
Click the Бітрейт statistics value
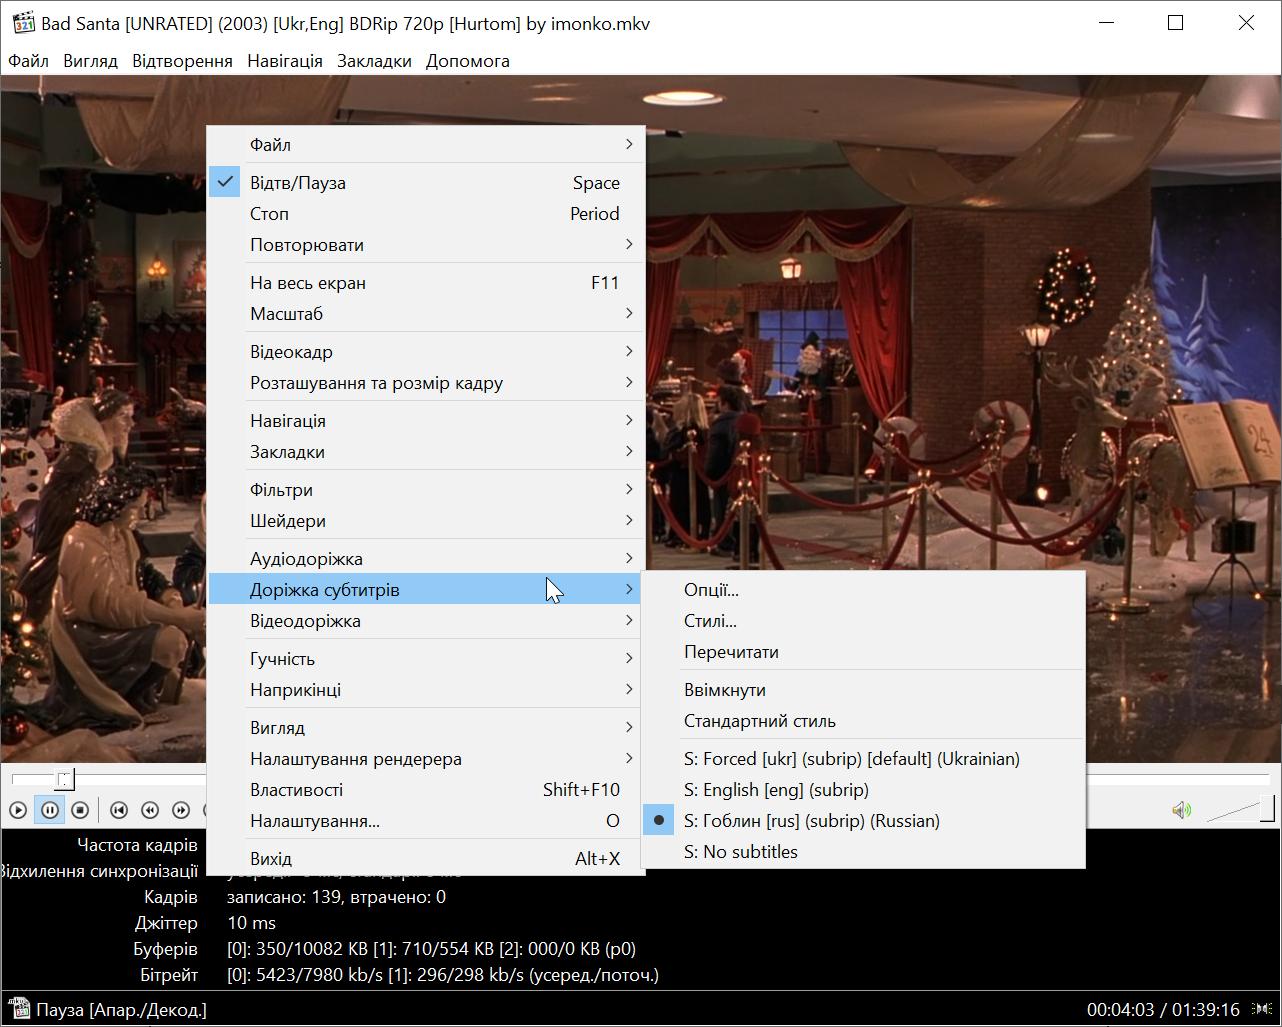pyautogui.click(x=443, y=975)
